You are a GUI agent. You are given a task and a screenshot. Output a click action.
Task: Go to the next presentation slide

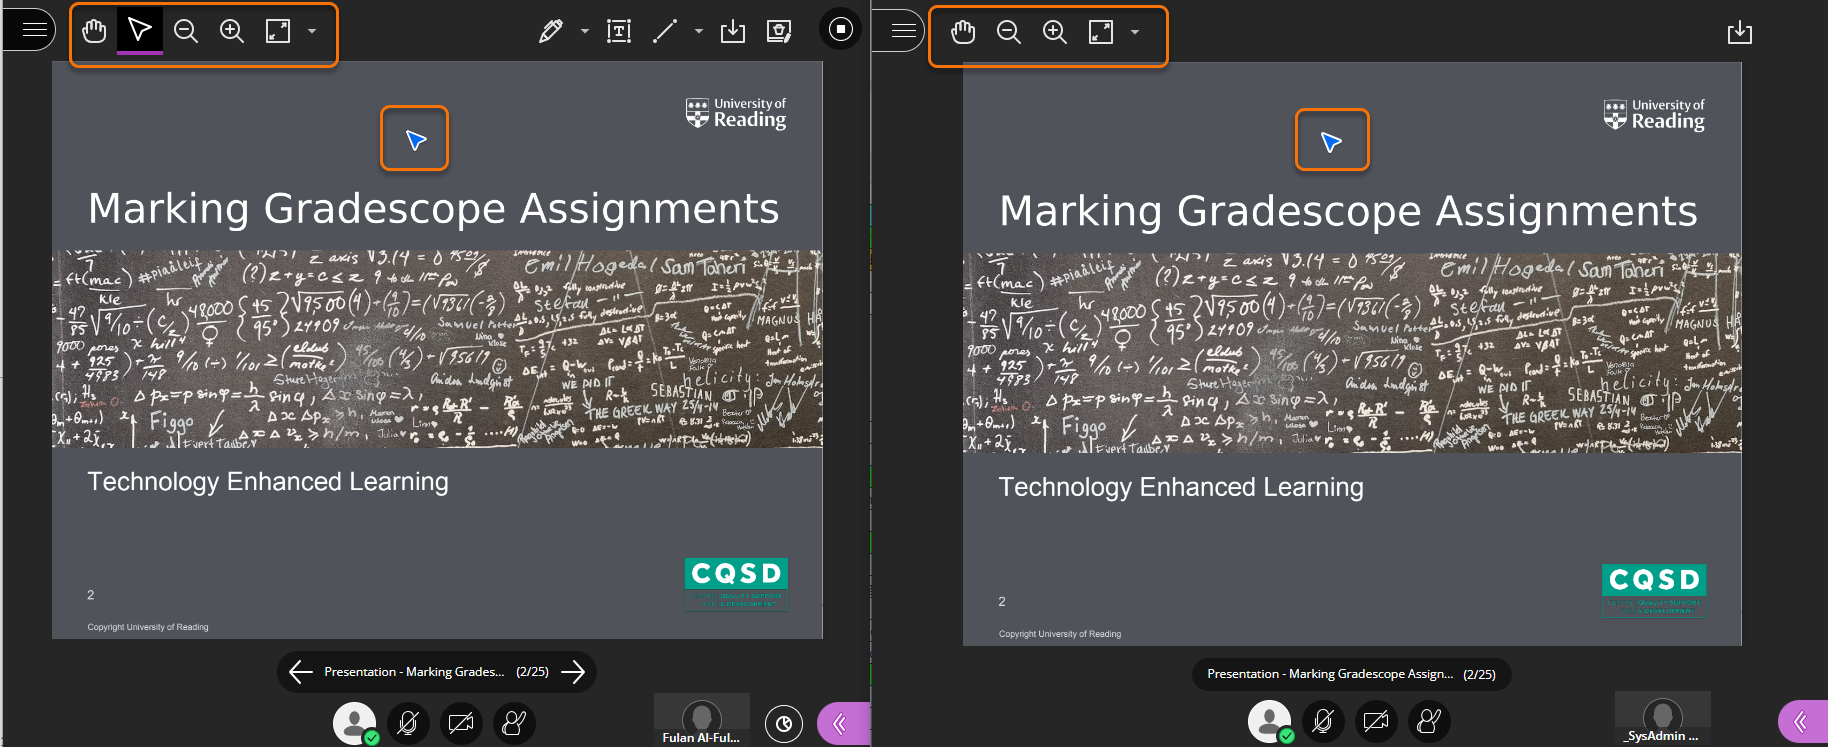[x=573, y=672]
